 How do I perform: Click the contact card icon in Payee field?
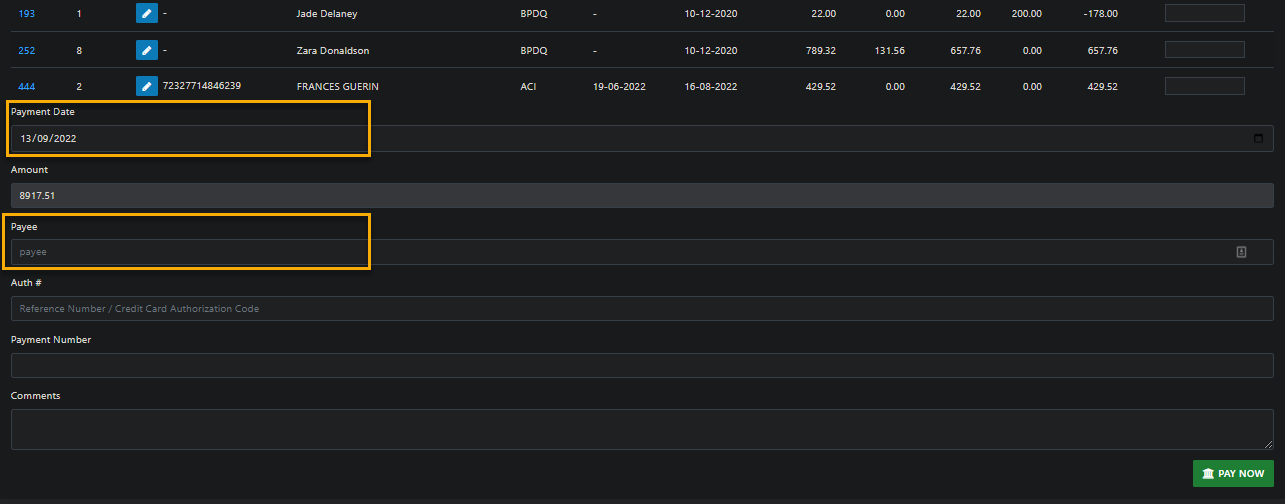[1241, 252]
